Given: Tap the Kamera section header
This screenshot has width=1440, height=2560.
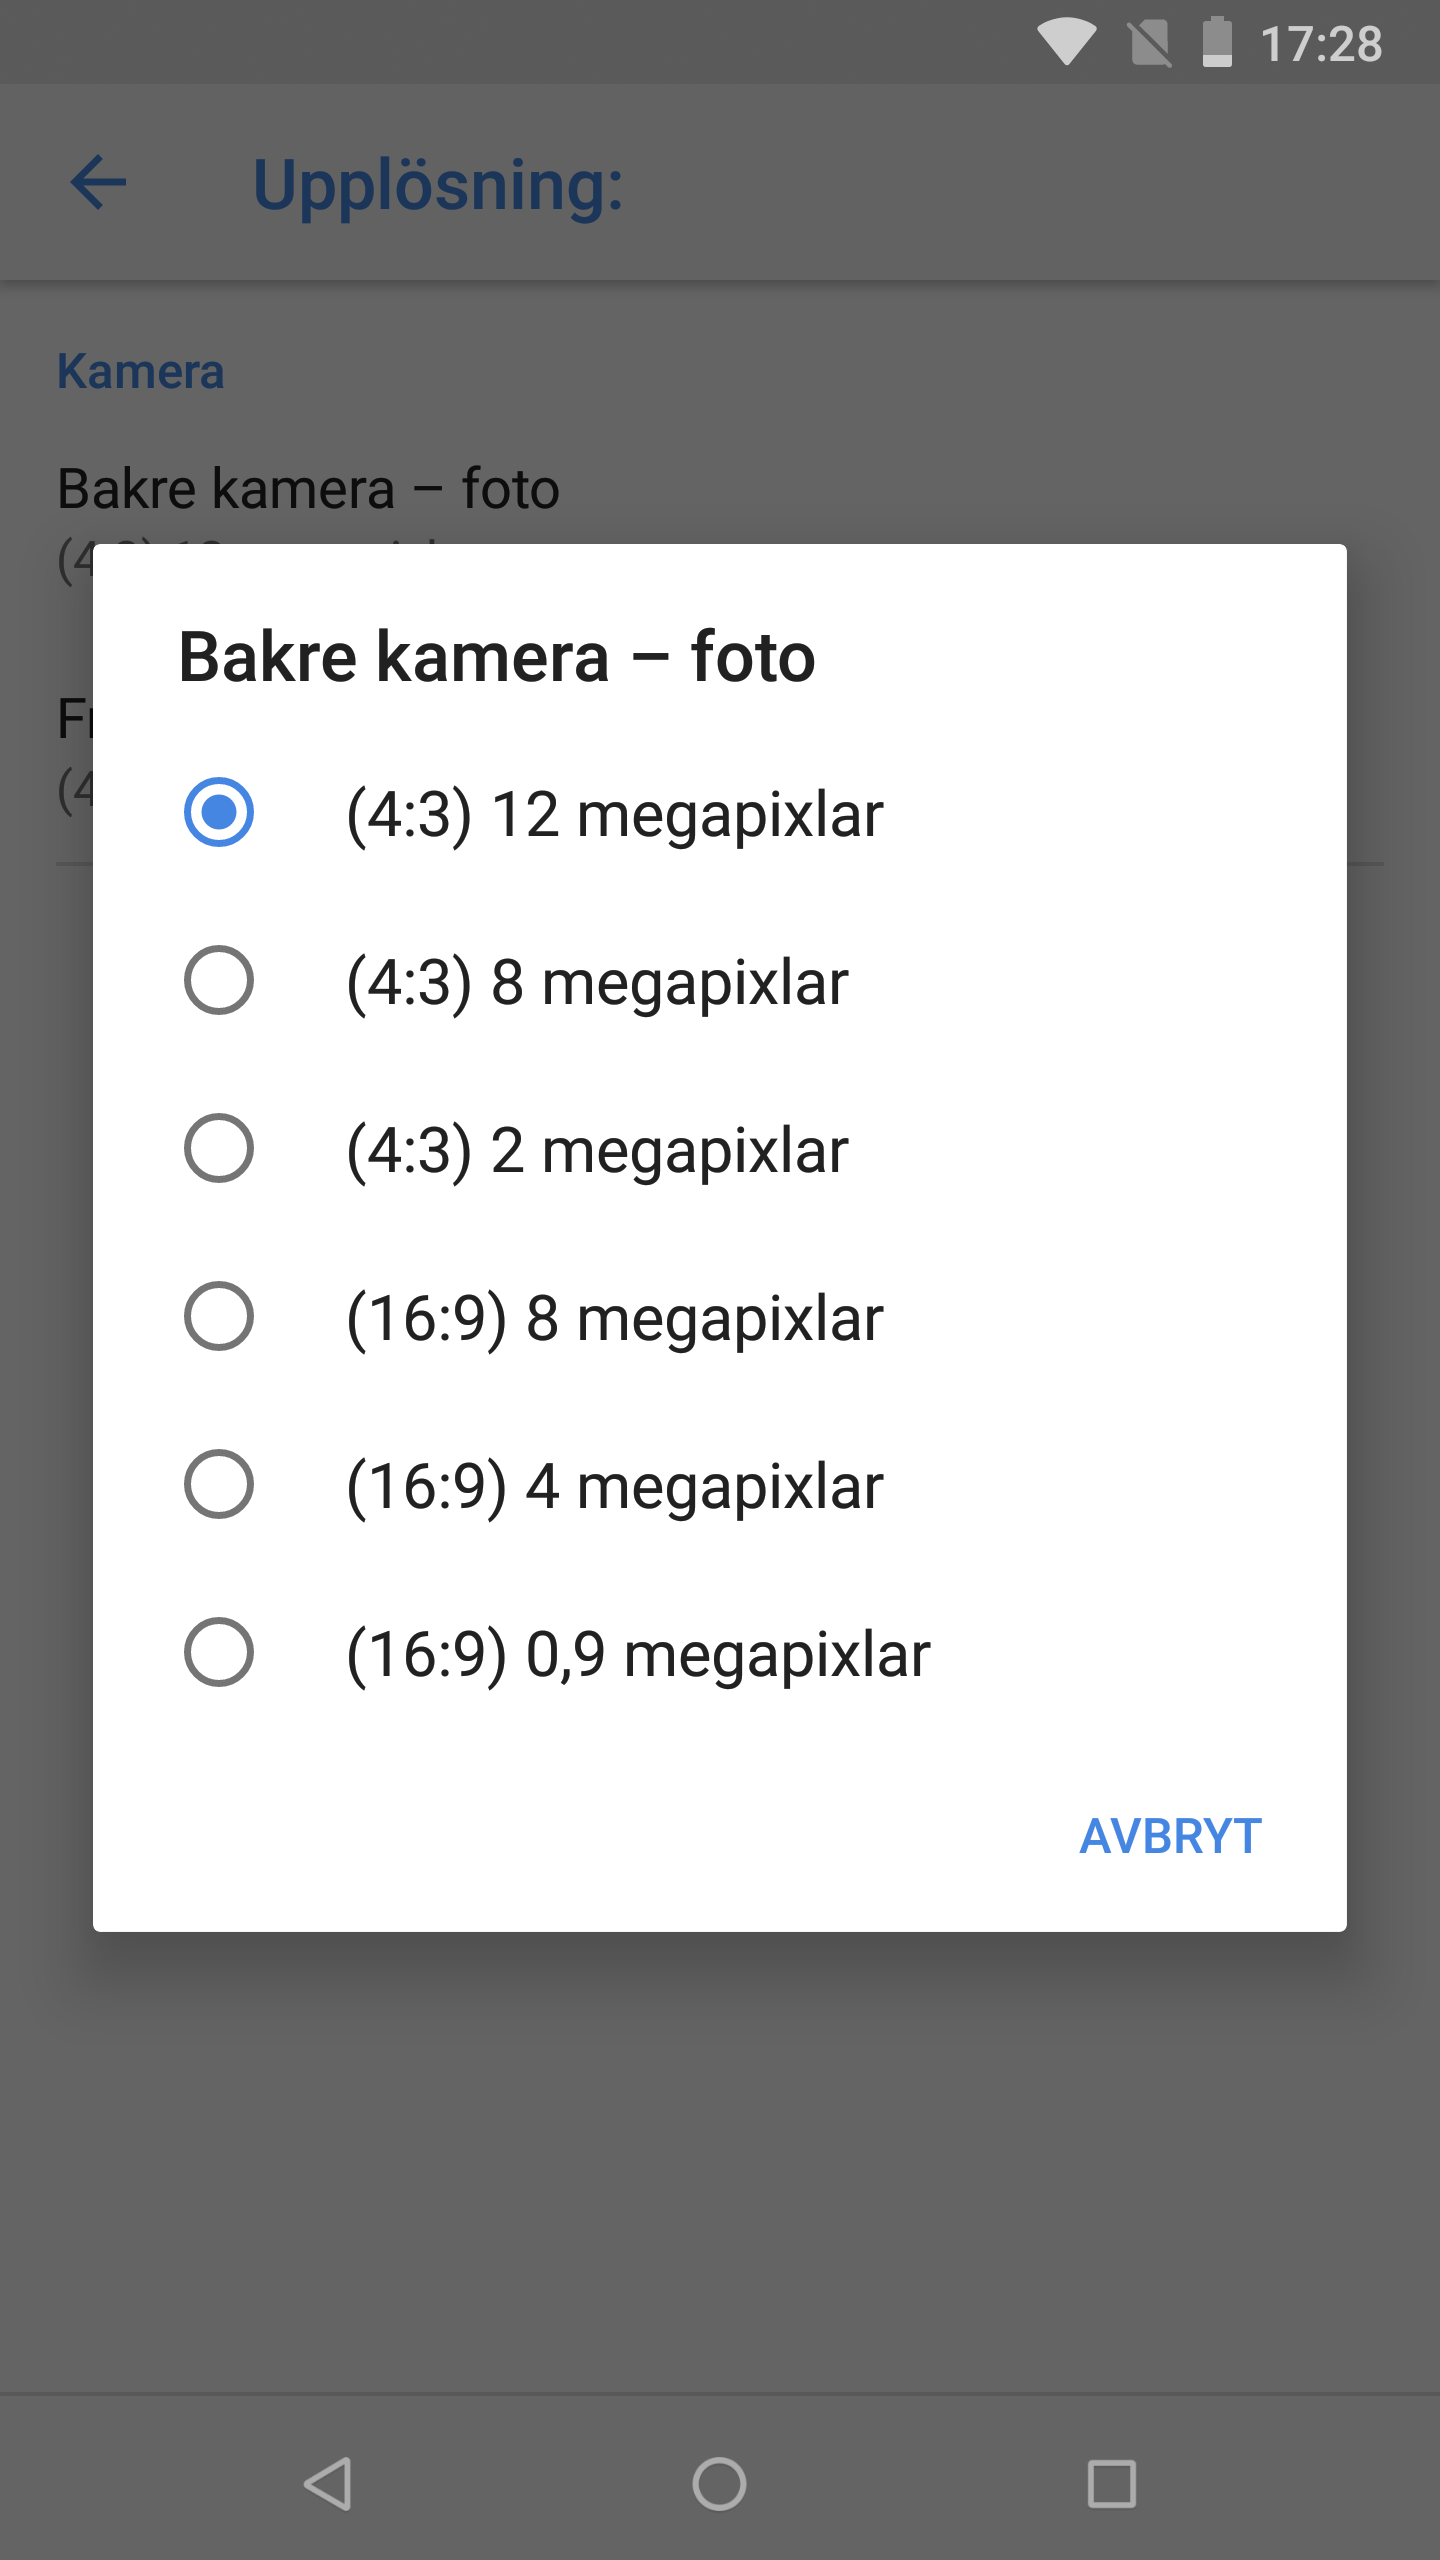Looking at the screenshot, I should [140, 371].
